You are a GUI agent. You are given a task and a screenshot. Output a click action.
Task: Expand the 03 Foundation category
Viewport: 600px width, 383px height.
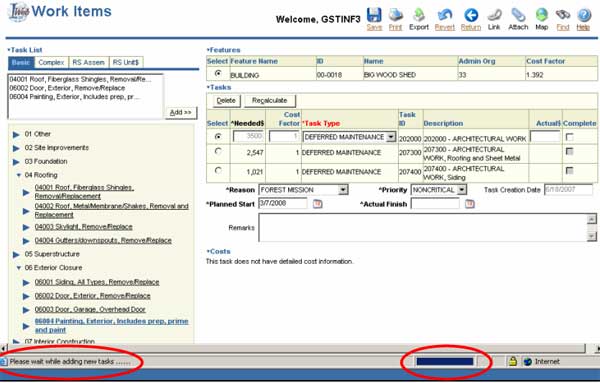click(x=16, y=162)
